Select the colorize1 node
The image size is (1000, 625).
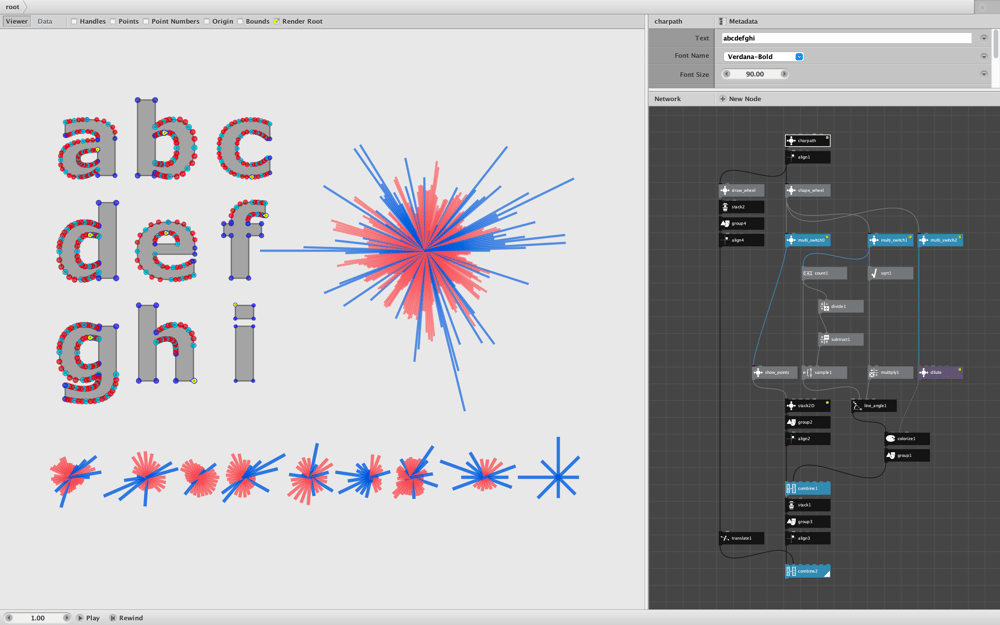click(x=907, y=439)
